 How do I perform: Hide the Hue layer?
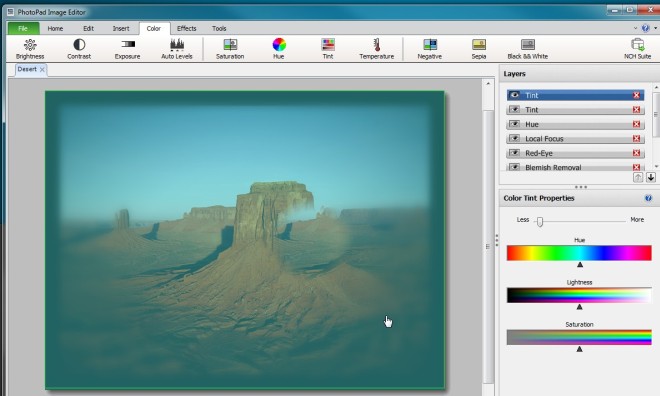click(514, 124)
